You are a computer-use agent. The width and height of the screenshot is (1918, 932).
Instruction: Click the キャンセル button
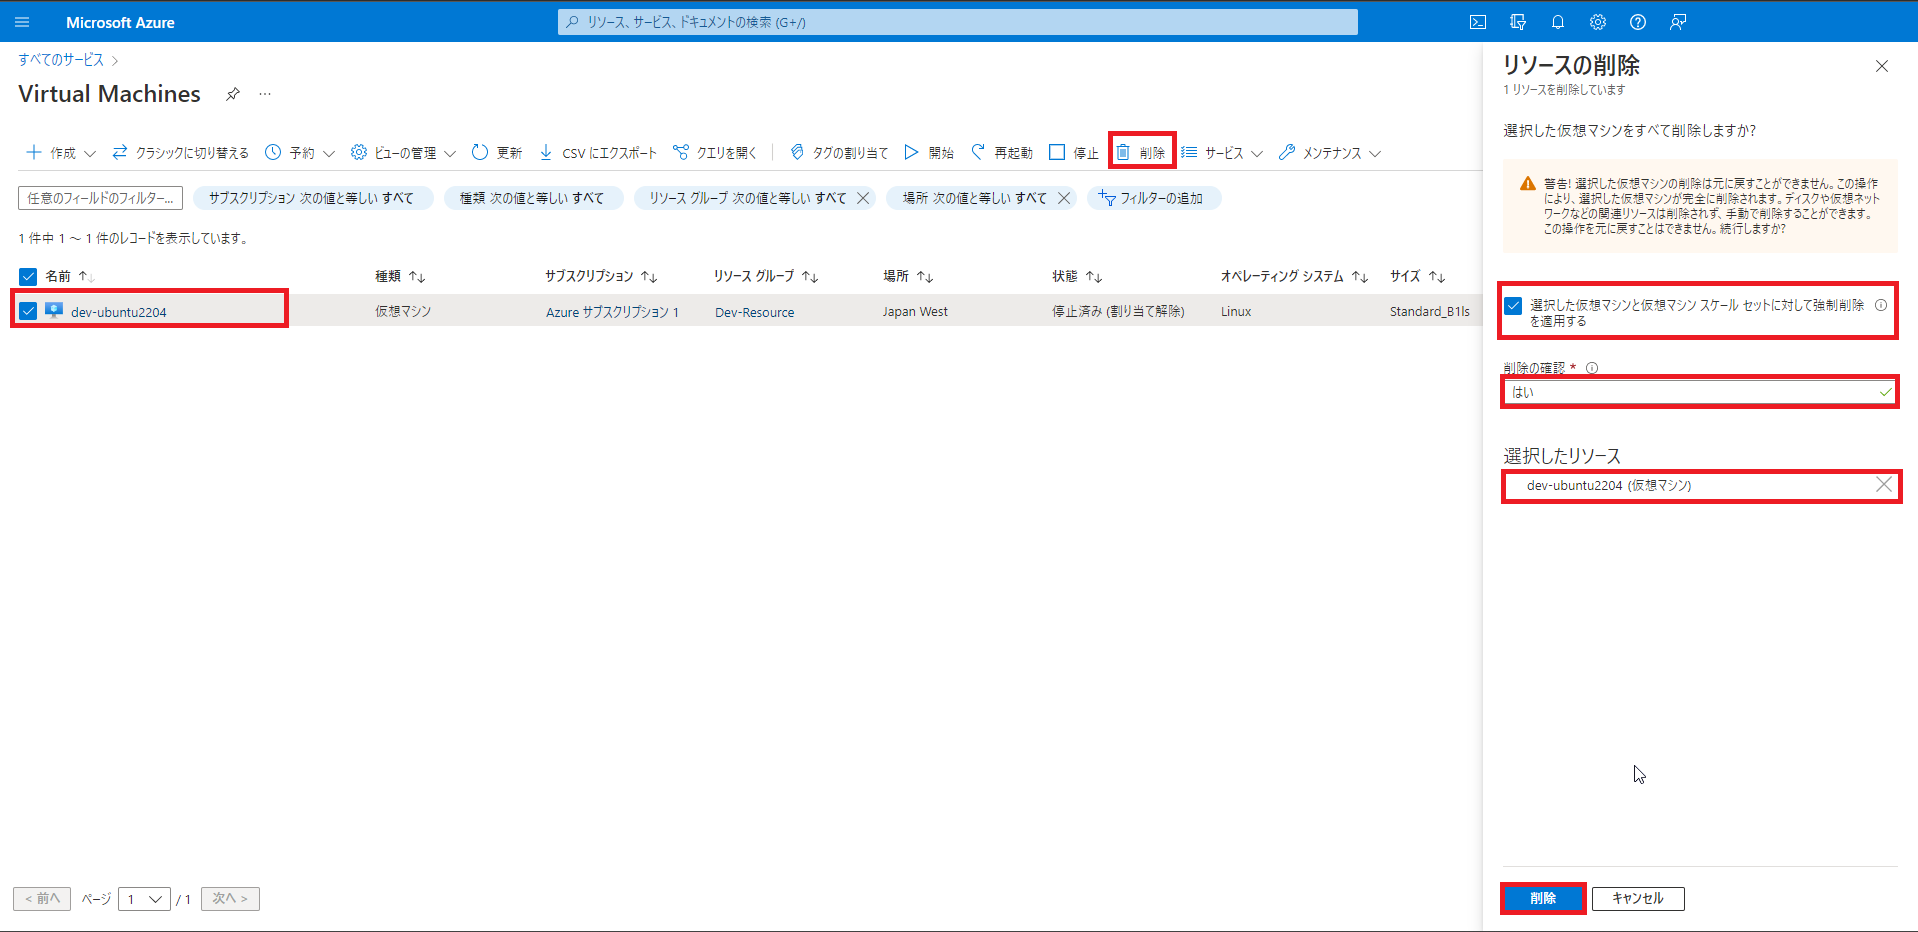[x=1638, y=898]
